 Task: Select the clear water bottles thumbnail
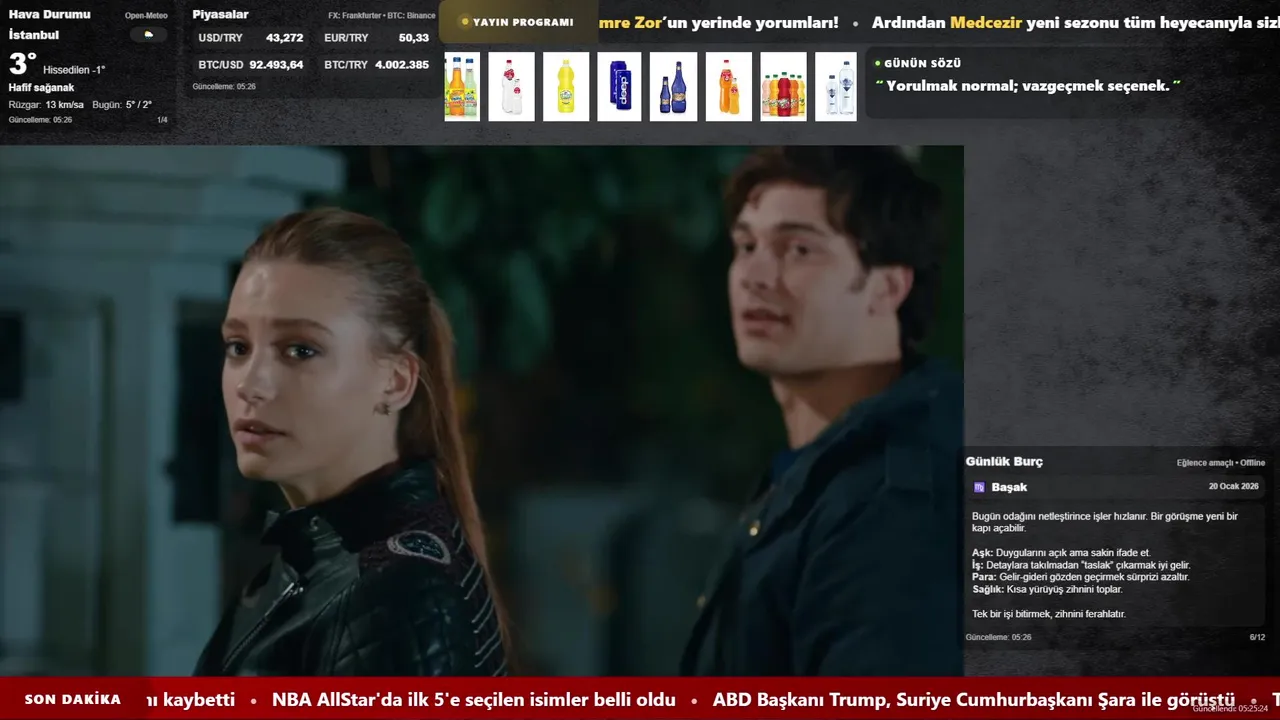click(836, 87)
